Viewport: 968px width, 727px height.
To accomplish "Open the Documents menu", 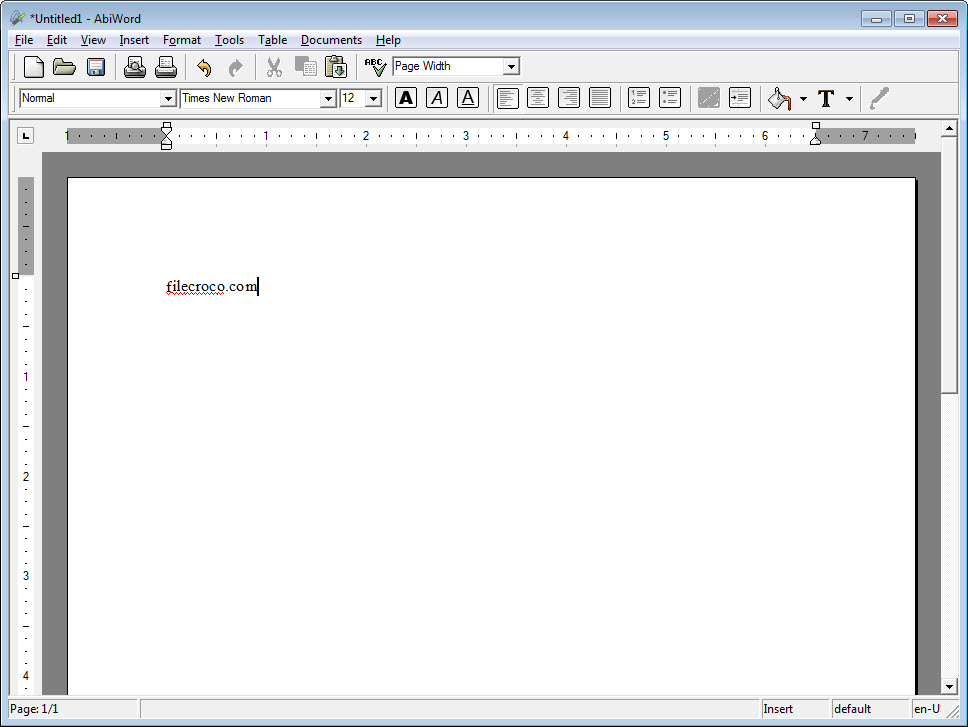I will (x=332, y=40).
